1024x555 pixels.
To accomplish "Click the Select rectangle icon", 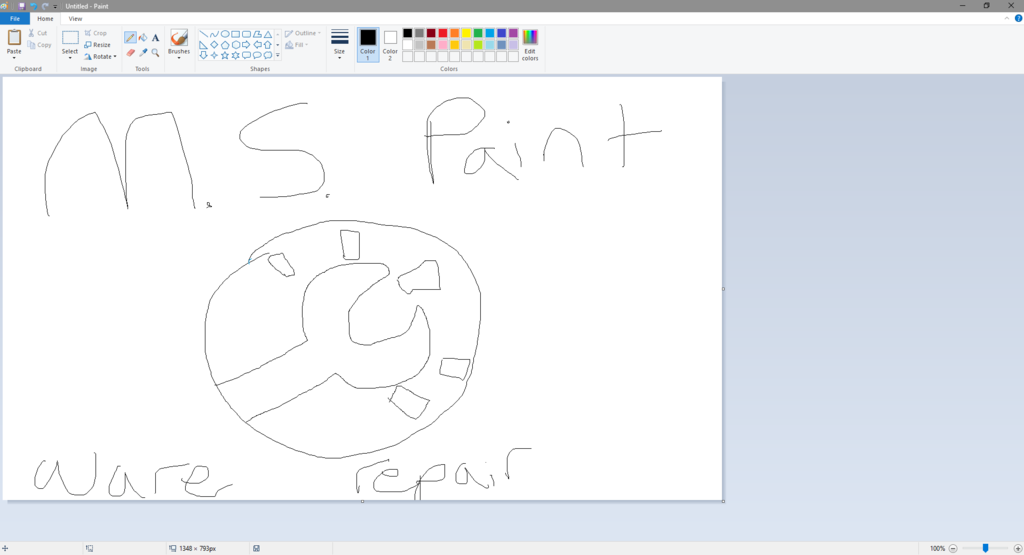I will point(70,38).
